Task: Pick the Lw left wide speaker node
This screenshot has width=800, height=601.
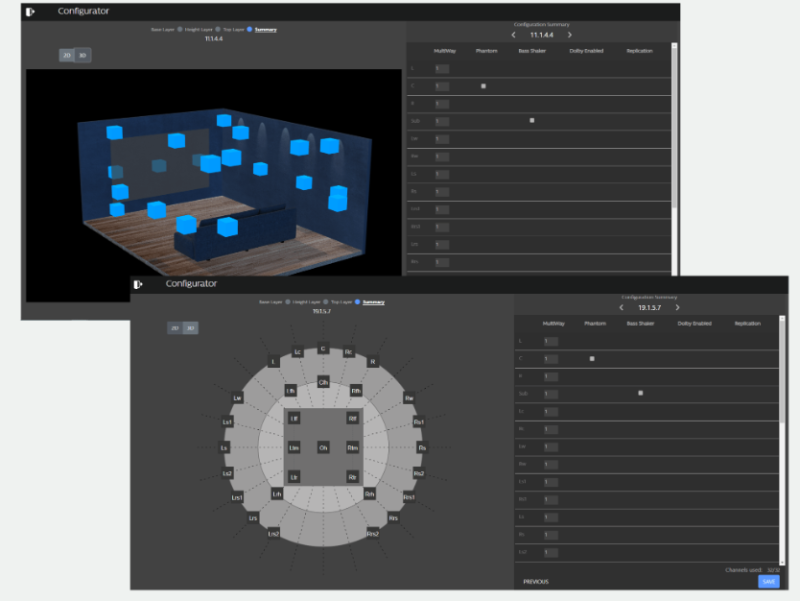Action: 238,398
